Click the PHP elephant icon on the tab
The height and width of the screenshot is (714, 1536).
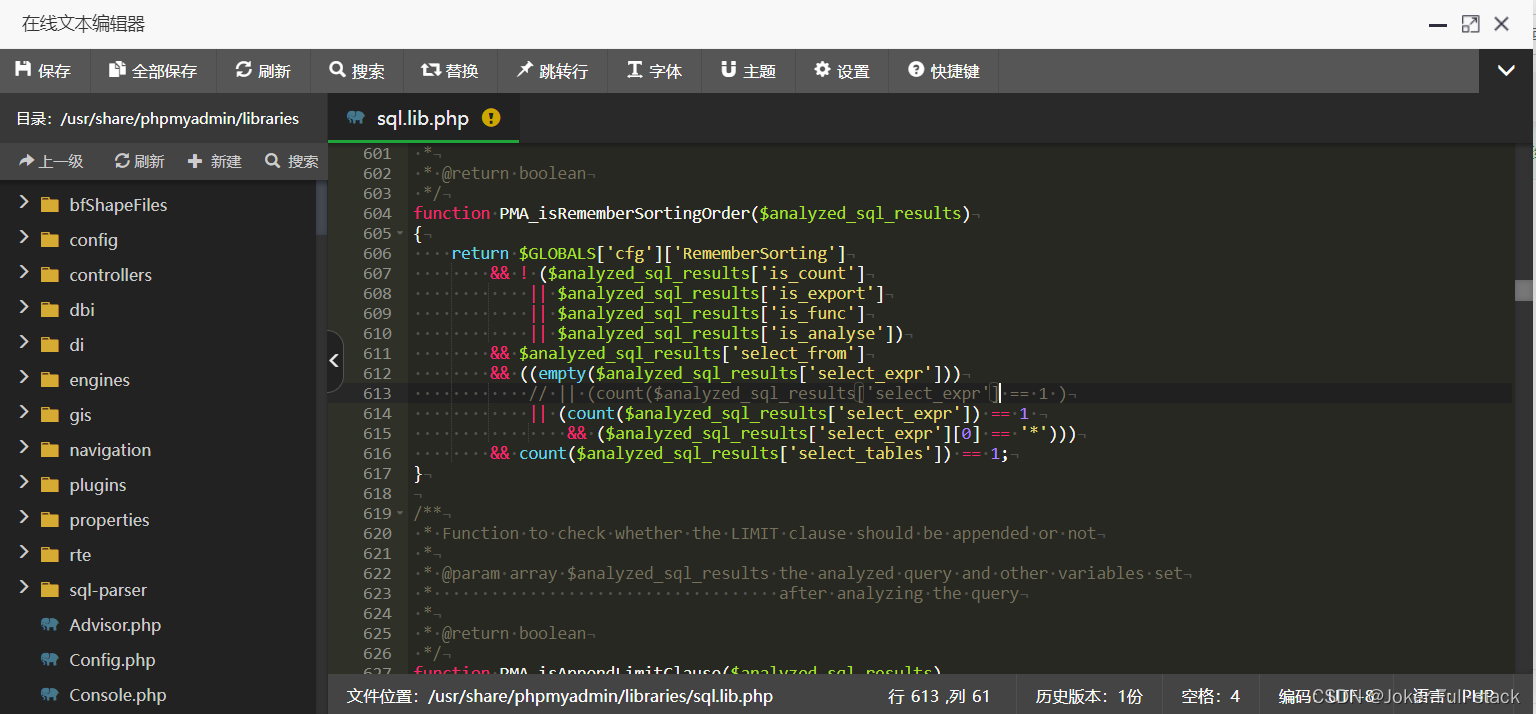357,117
